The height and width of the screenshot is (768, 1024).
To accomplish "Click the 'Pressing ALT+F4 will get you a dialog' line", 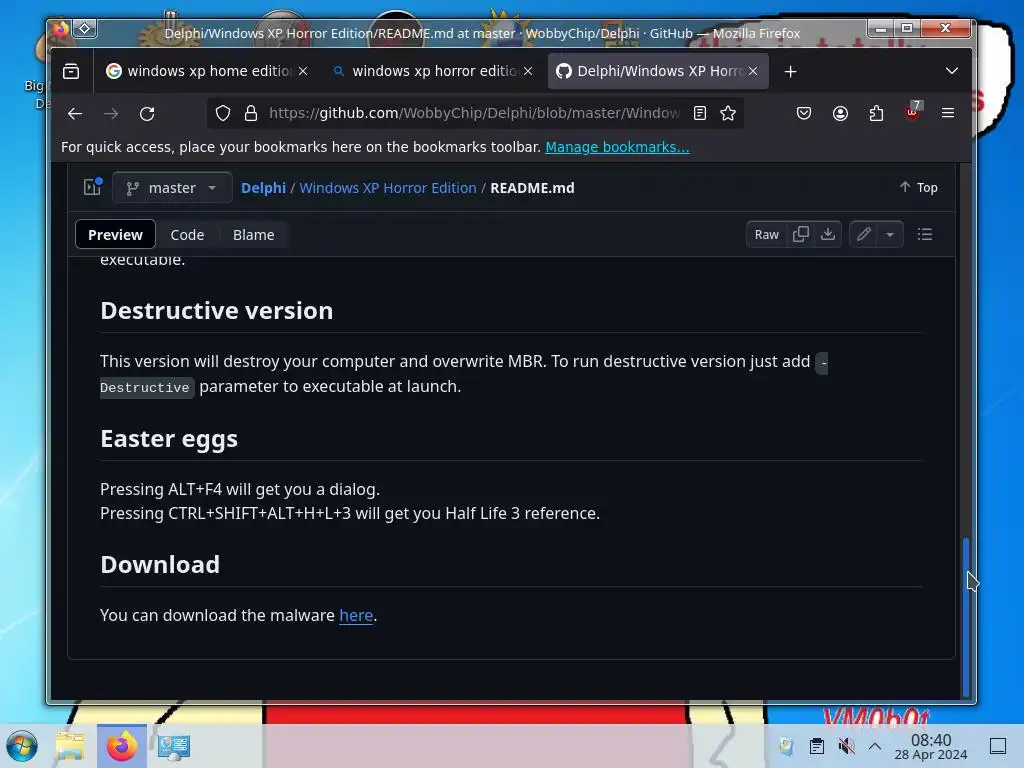I will coord(240,489).
